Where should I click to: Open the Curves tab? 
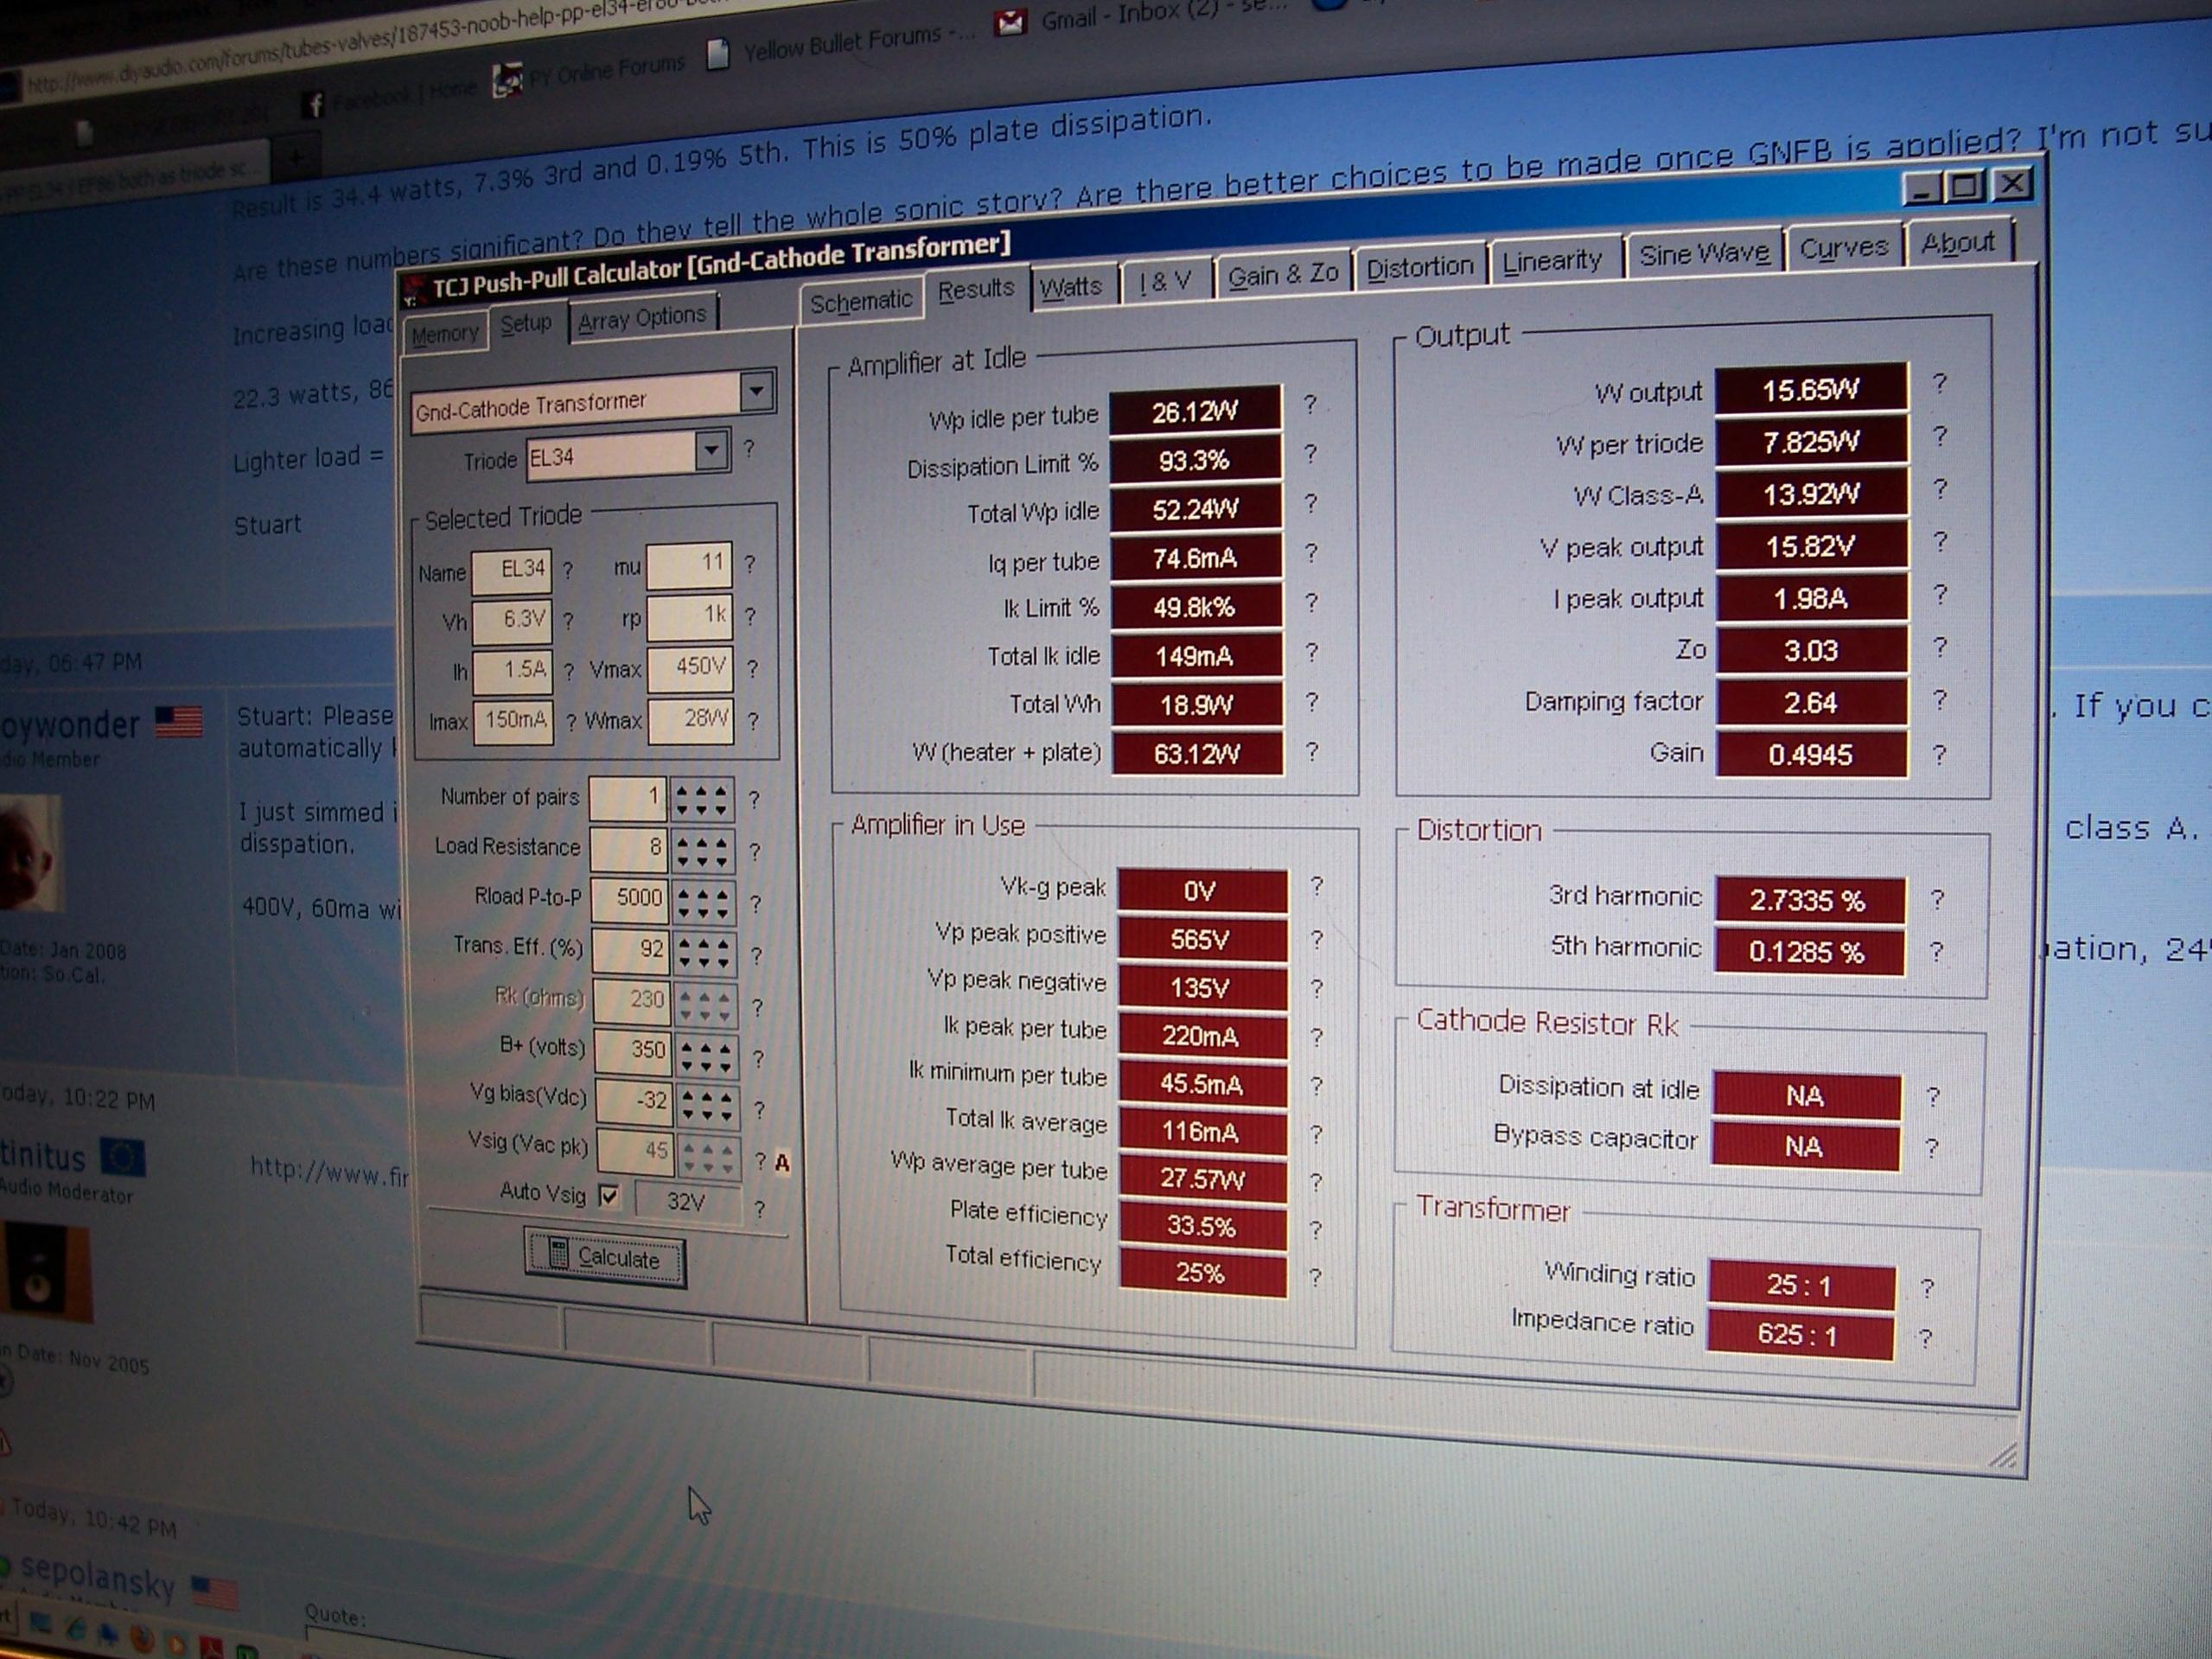tap(1843, 247)
